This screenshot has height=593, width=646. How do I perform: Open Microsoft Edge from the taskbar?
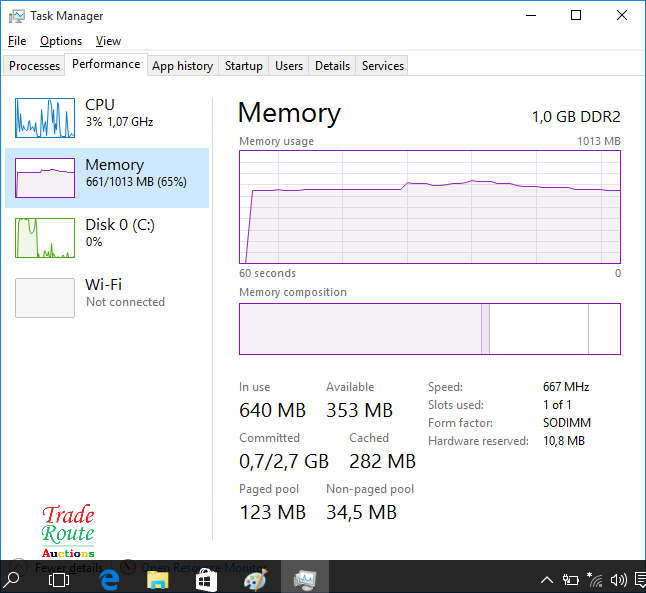110,578
